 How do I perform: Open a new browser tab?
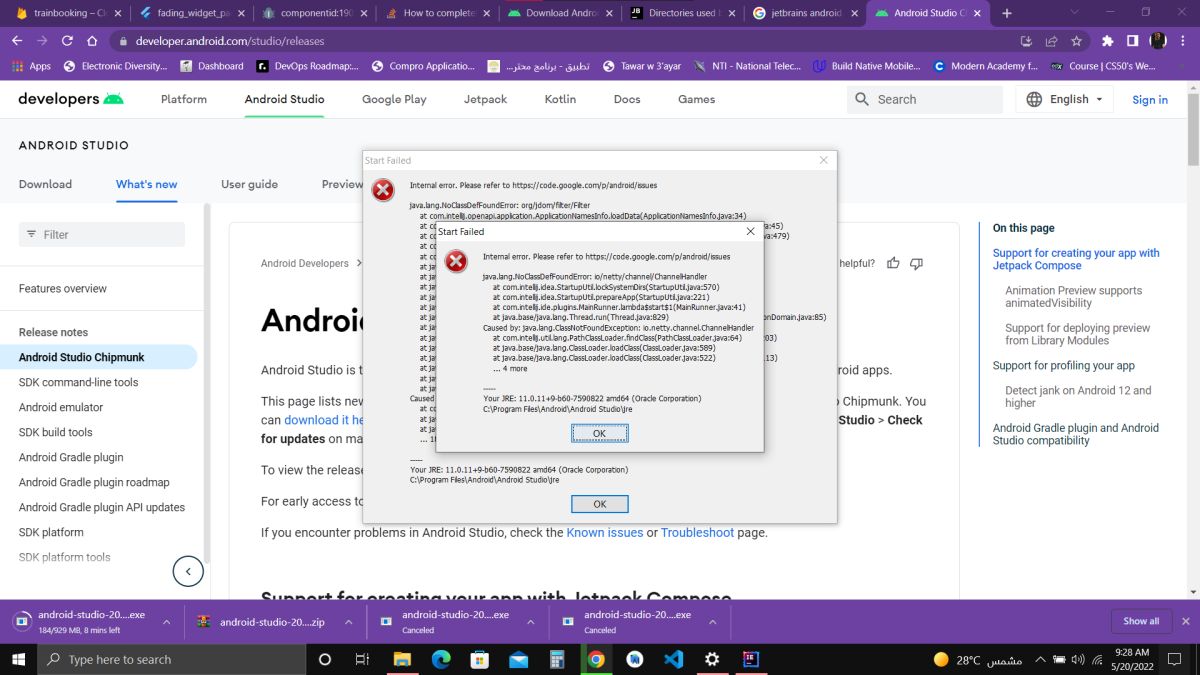tap(1007, 13)
